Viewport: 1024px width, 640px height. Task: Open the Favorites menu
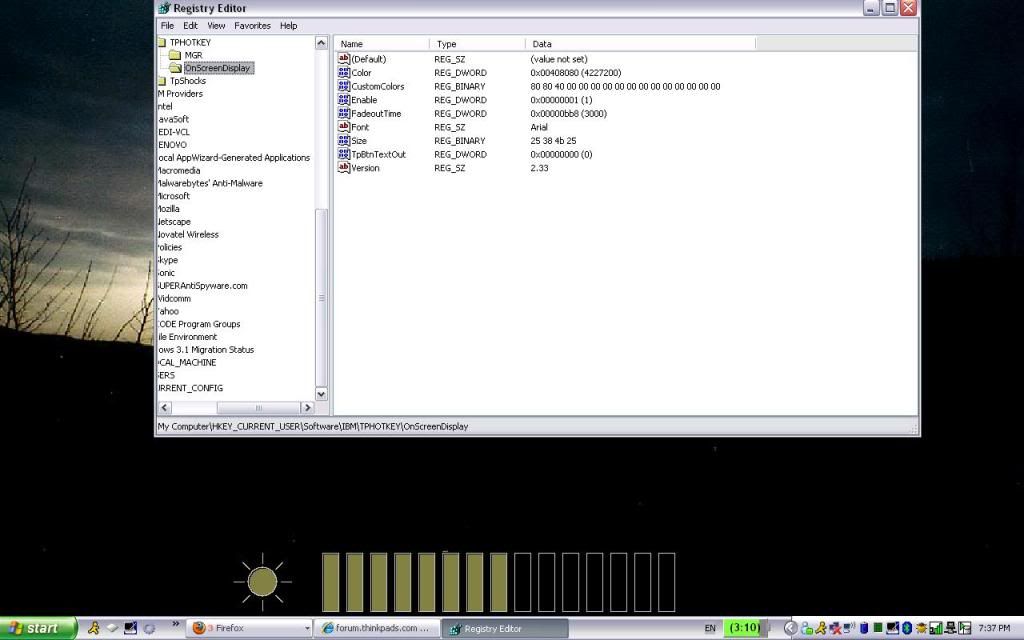point(252,26)
